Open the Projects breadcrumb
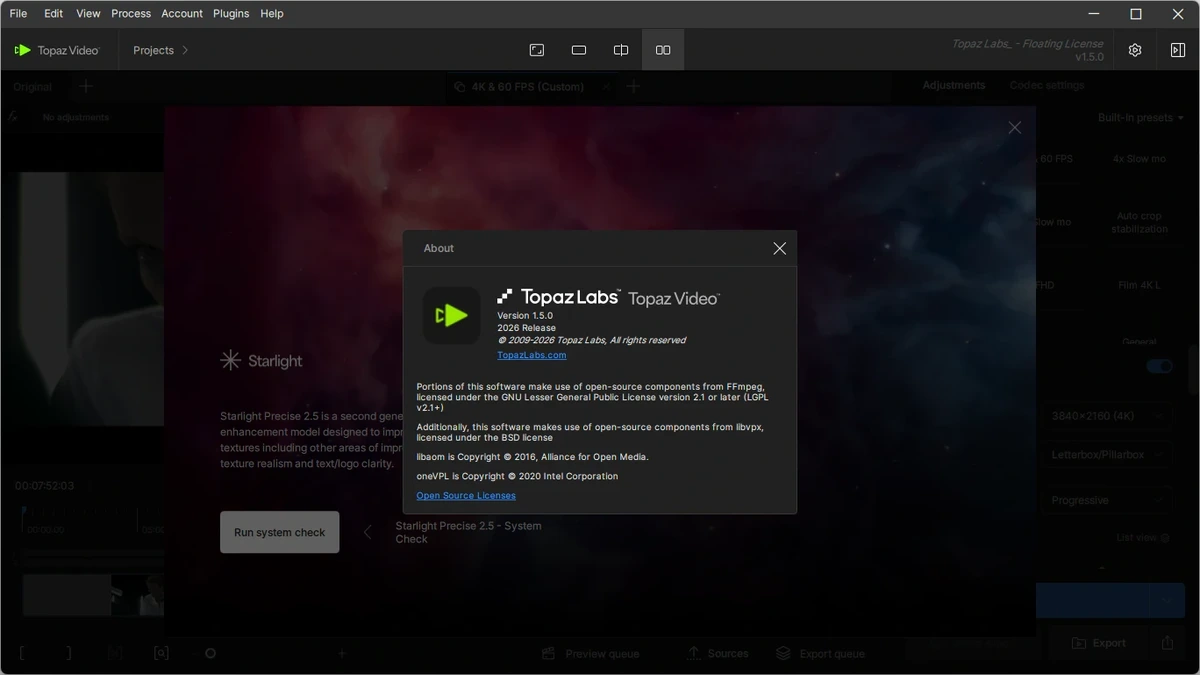1200x675 pixels. click(x=153, y=50)
